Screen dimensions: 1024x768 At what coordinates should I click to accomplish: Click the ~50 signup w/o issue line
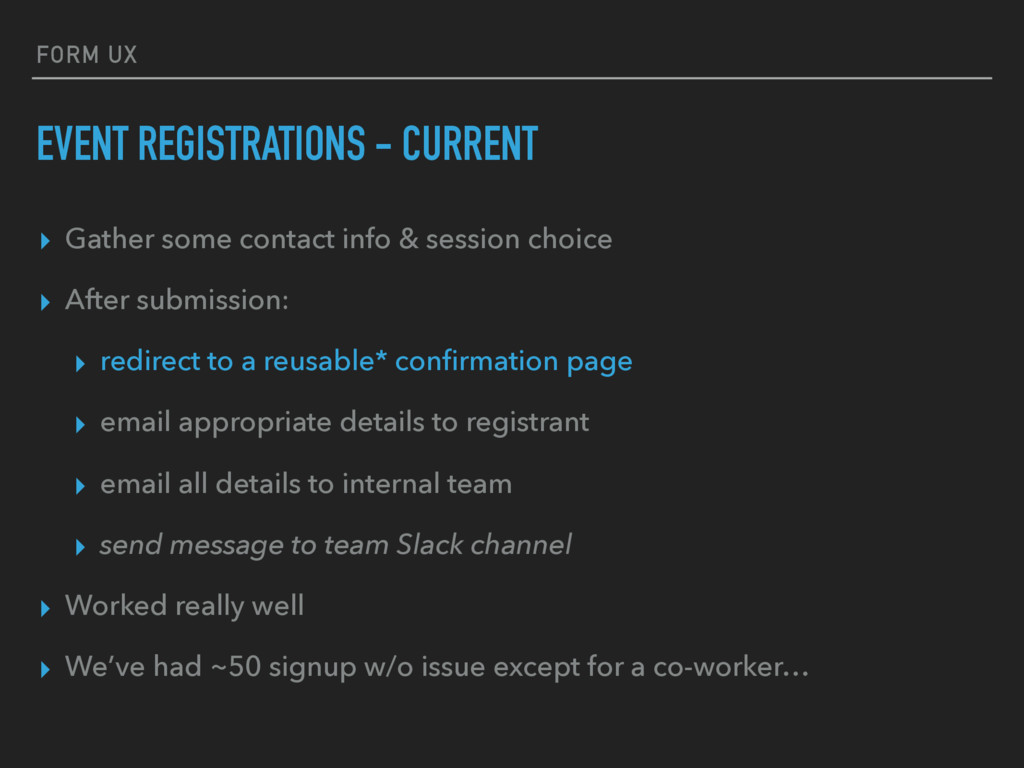[x=437, y=667]
